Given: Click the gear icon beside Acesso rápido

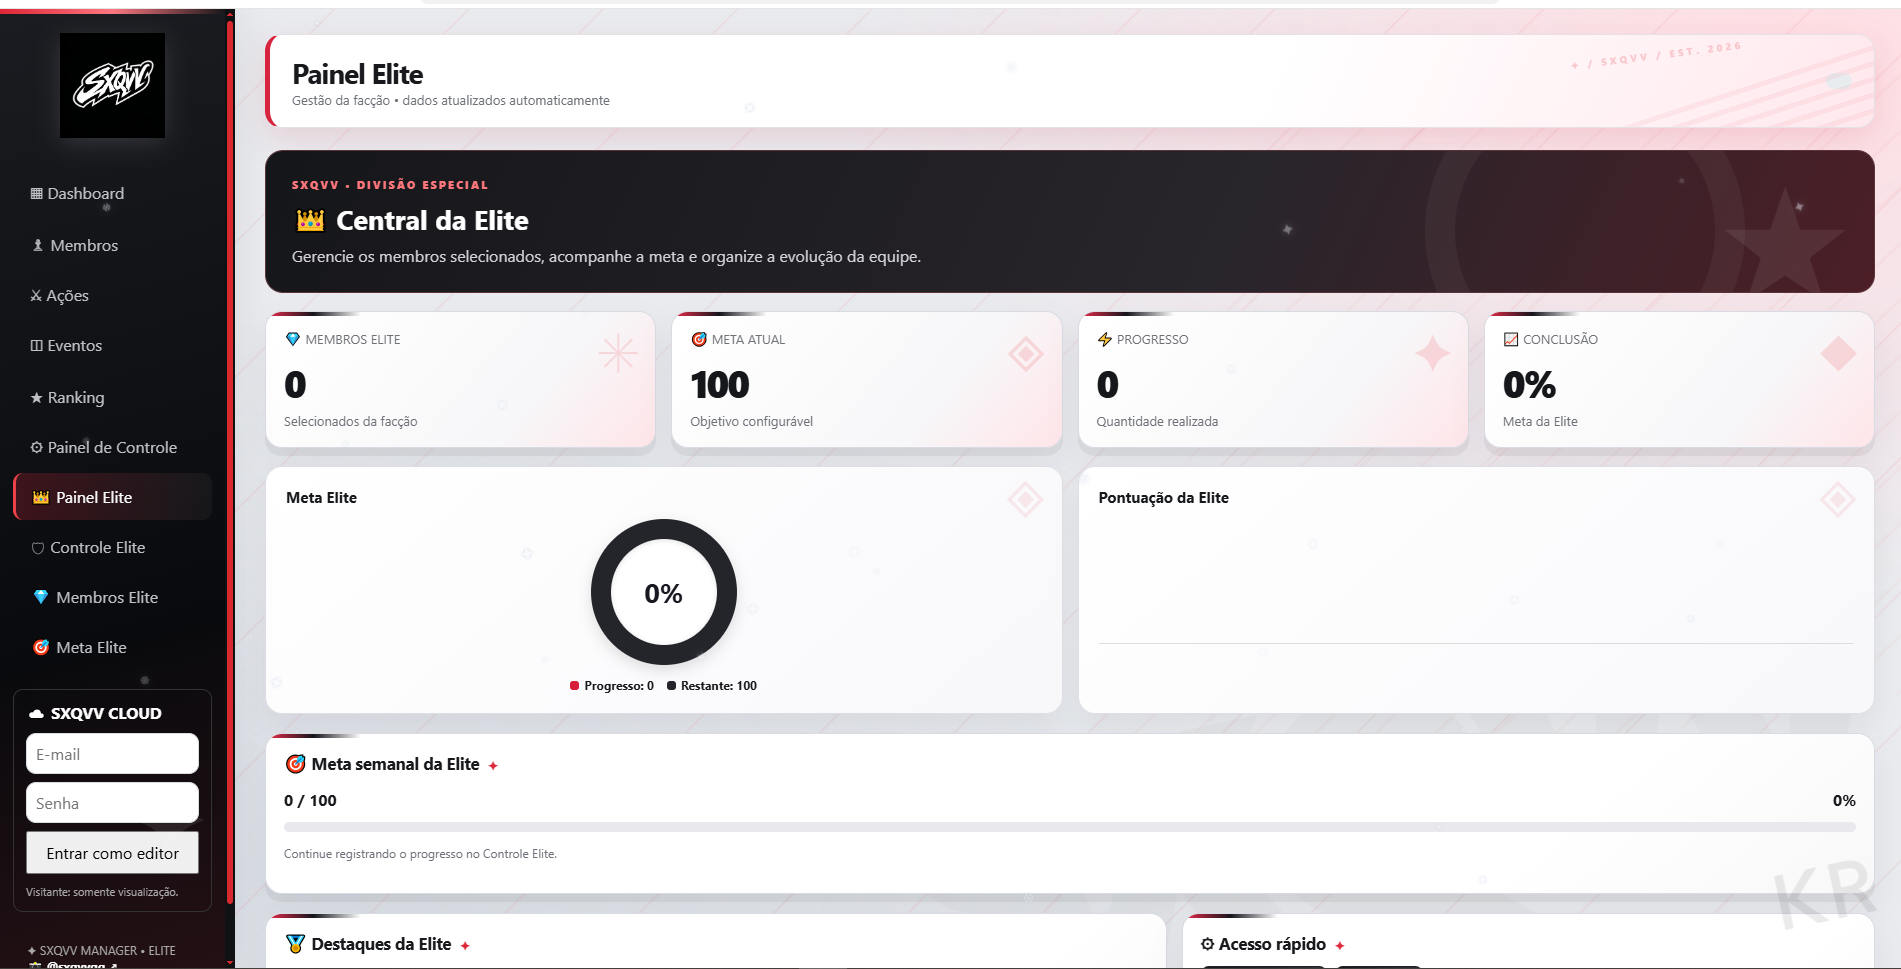Looking at the screenshot, I should click(1207, 944).
